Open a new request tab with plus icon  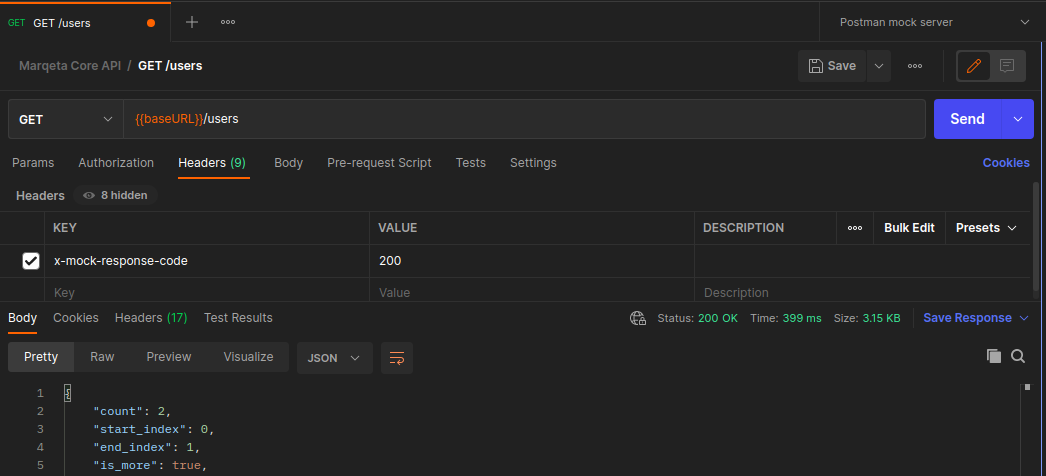pos(192,22)
